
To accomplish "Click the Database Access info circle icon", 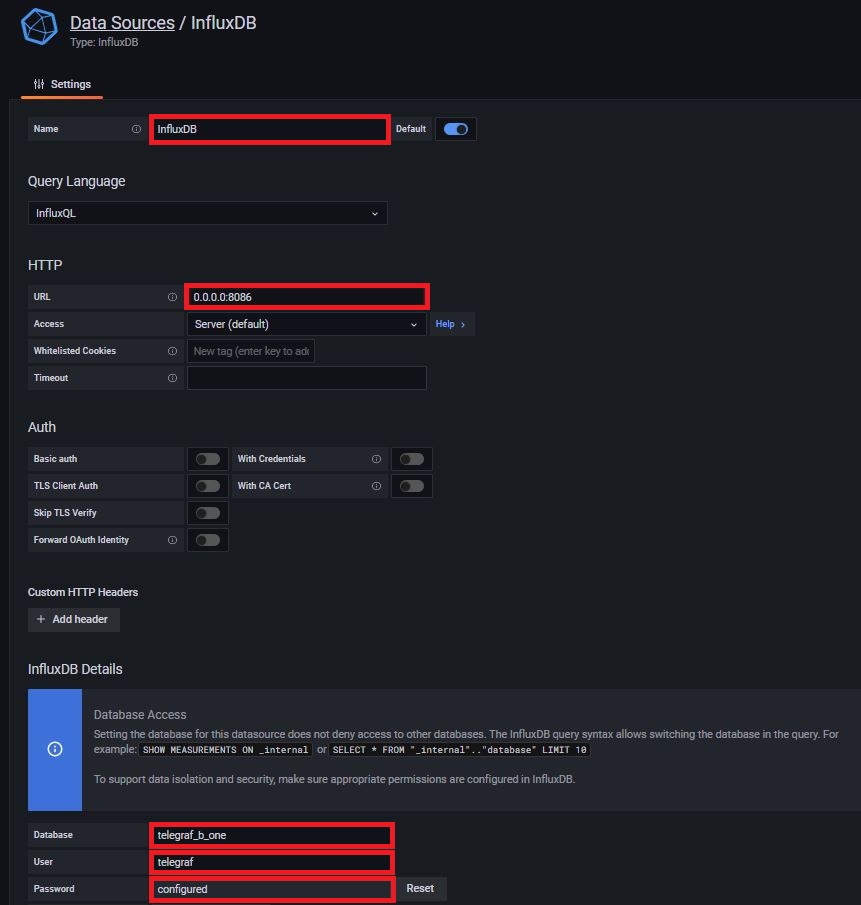I will [55, 749].
